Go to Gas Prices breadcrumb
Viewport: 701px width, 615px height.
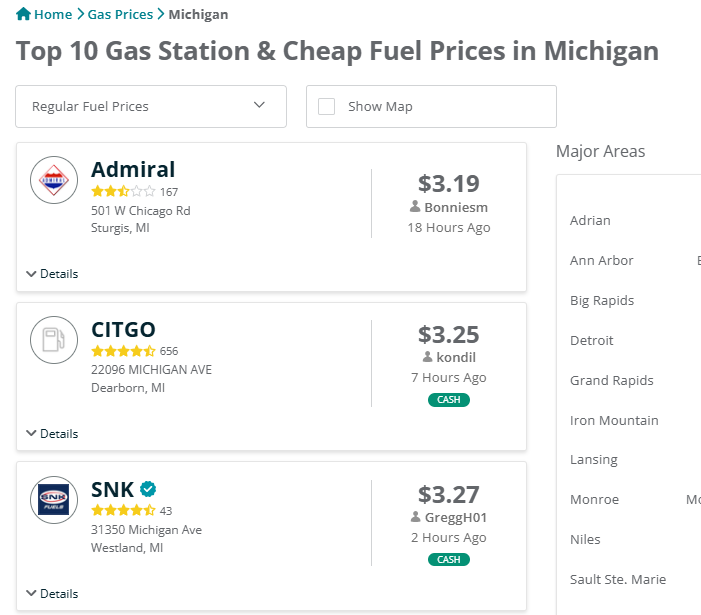point(120,15)
